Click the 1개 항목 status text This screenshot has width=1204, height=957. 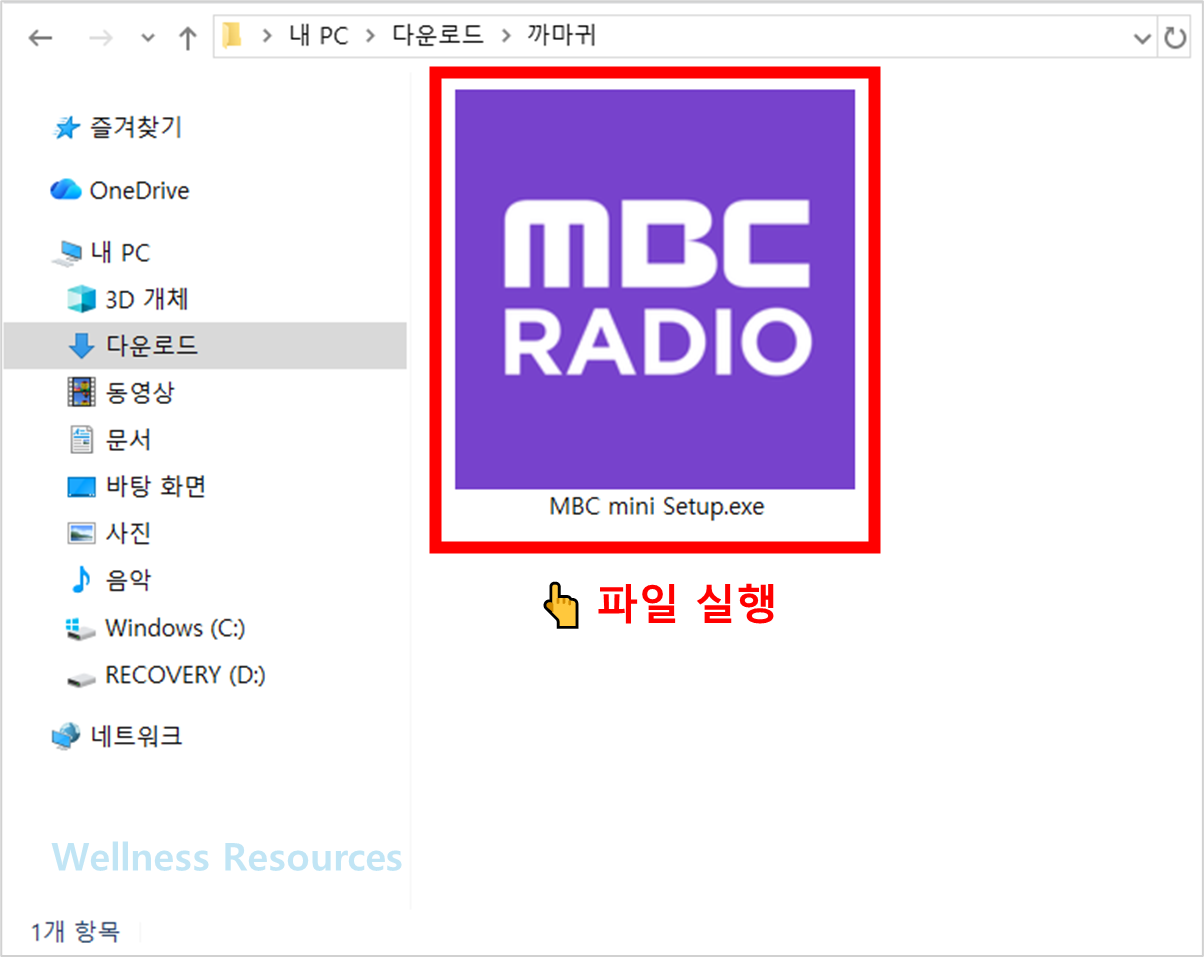click(x=75, y=931)
